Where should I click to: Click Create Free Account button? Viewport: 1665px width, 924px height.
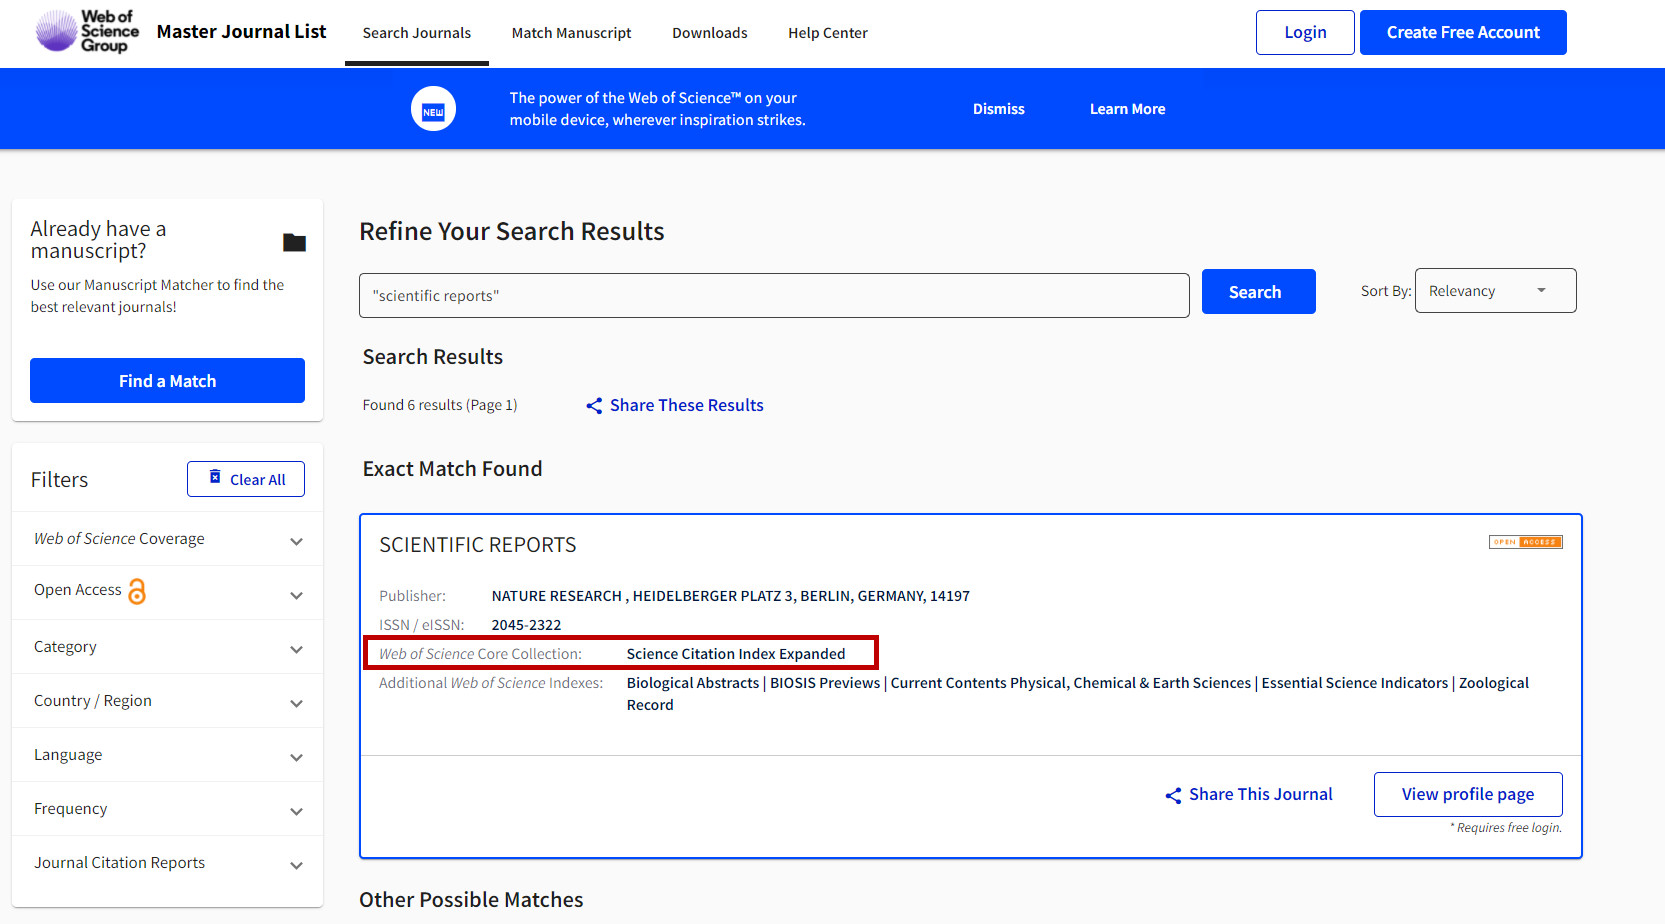pyautogui.click(x=1463, y=32)
